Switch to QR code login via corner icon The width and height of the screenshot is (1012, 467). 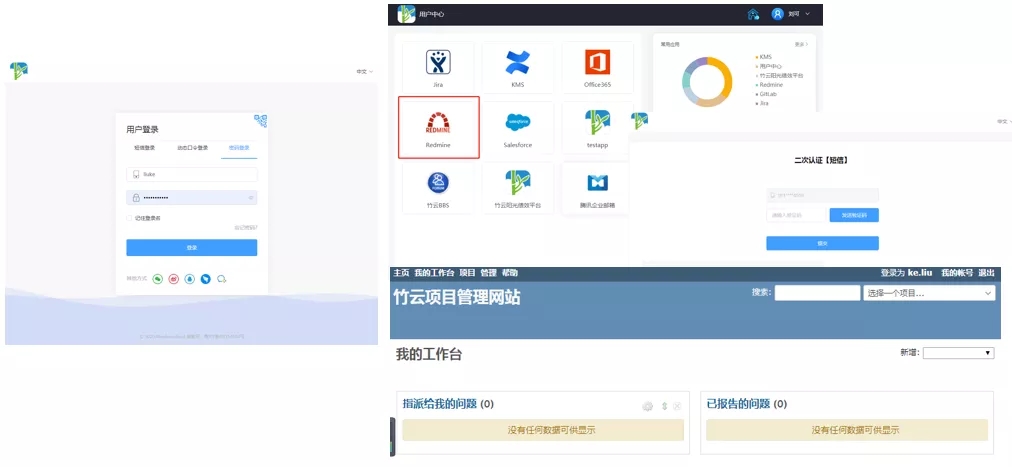coord(261,120)
